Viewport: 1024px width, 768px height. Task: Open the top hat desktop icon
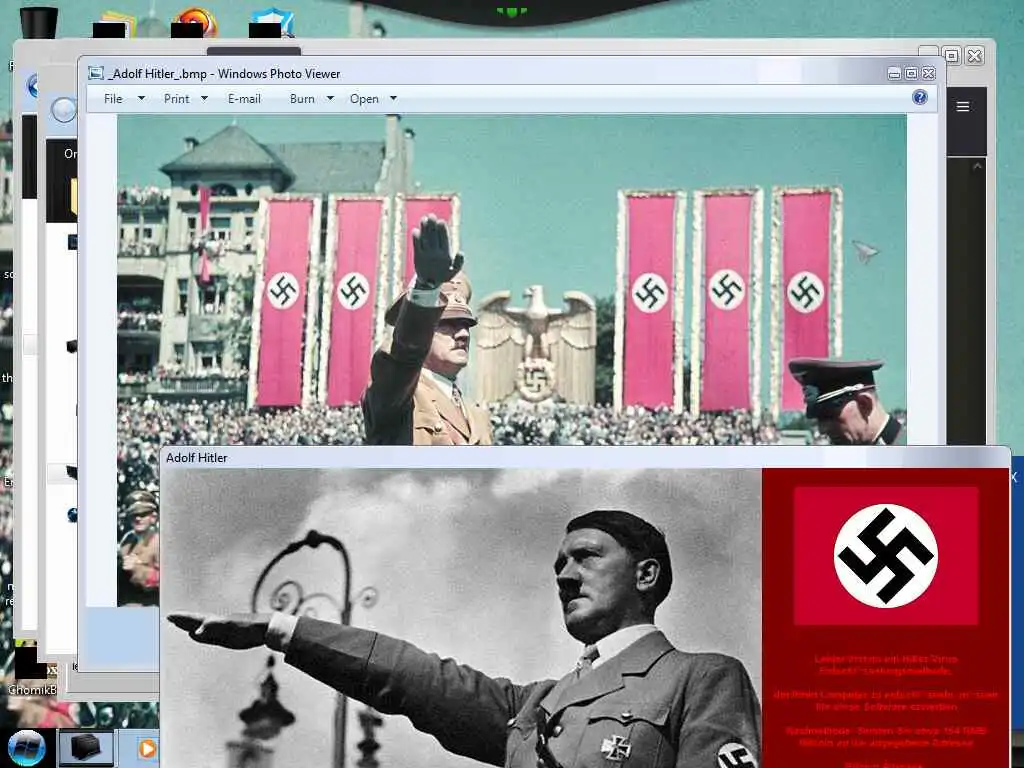point(39,22)
